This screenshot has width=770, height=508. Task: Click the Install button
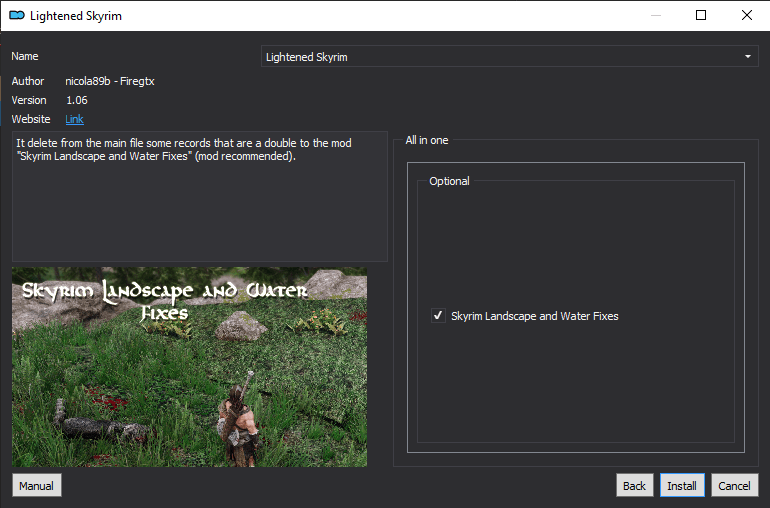coord(682,485)
